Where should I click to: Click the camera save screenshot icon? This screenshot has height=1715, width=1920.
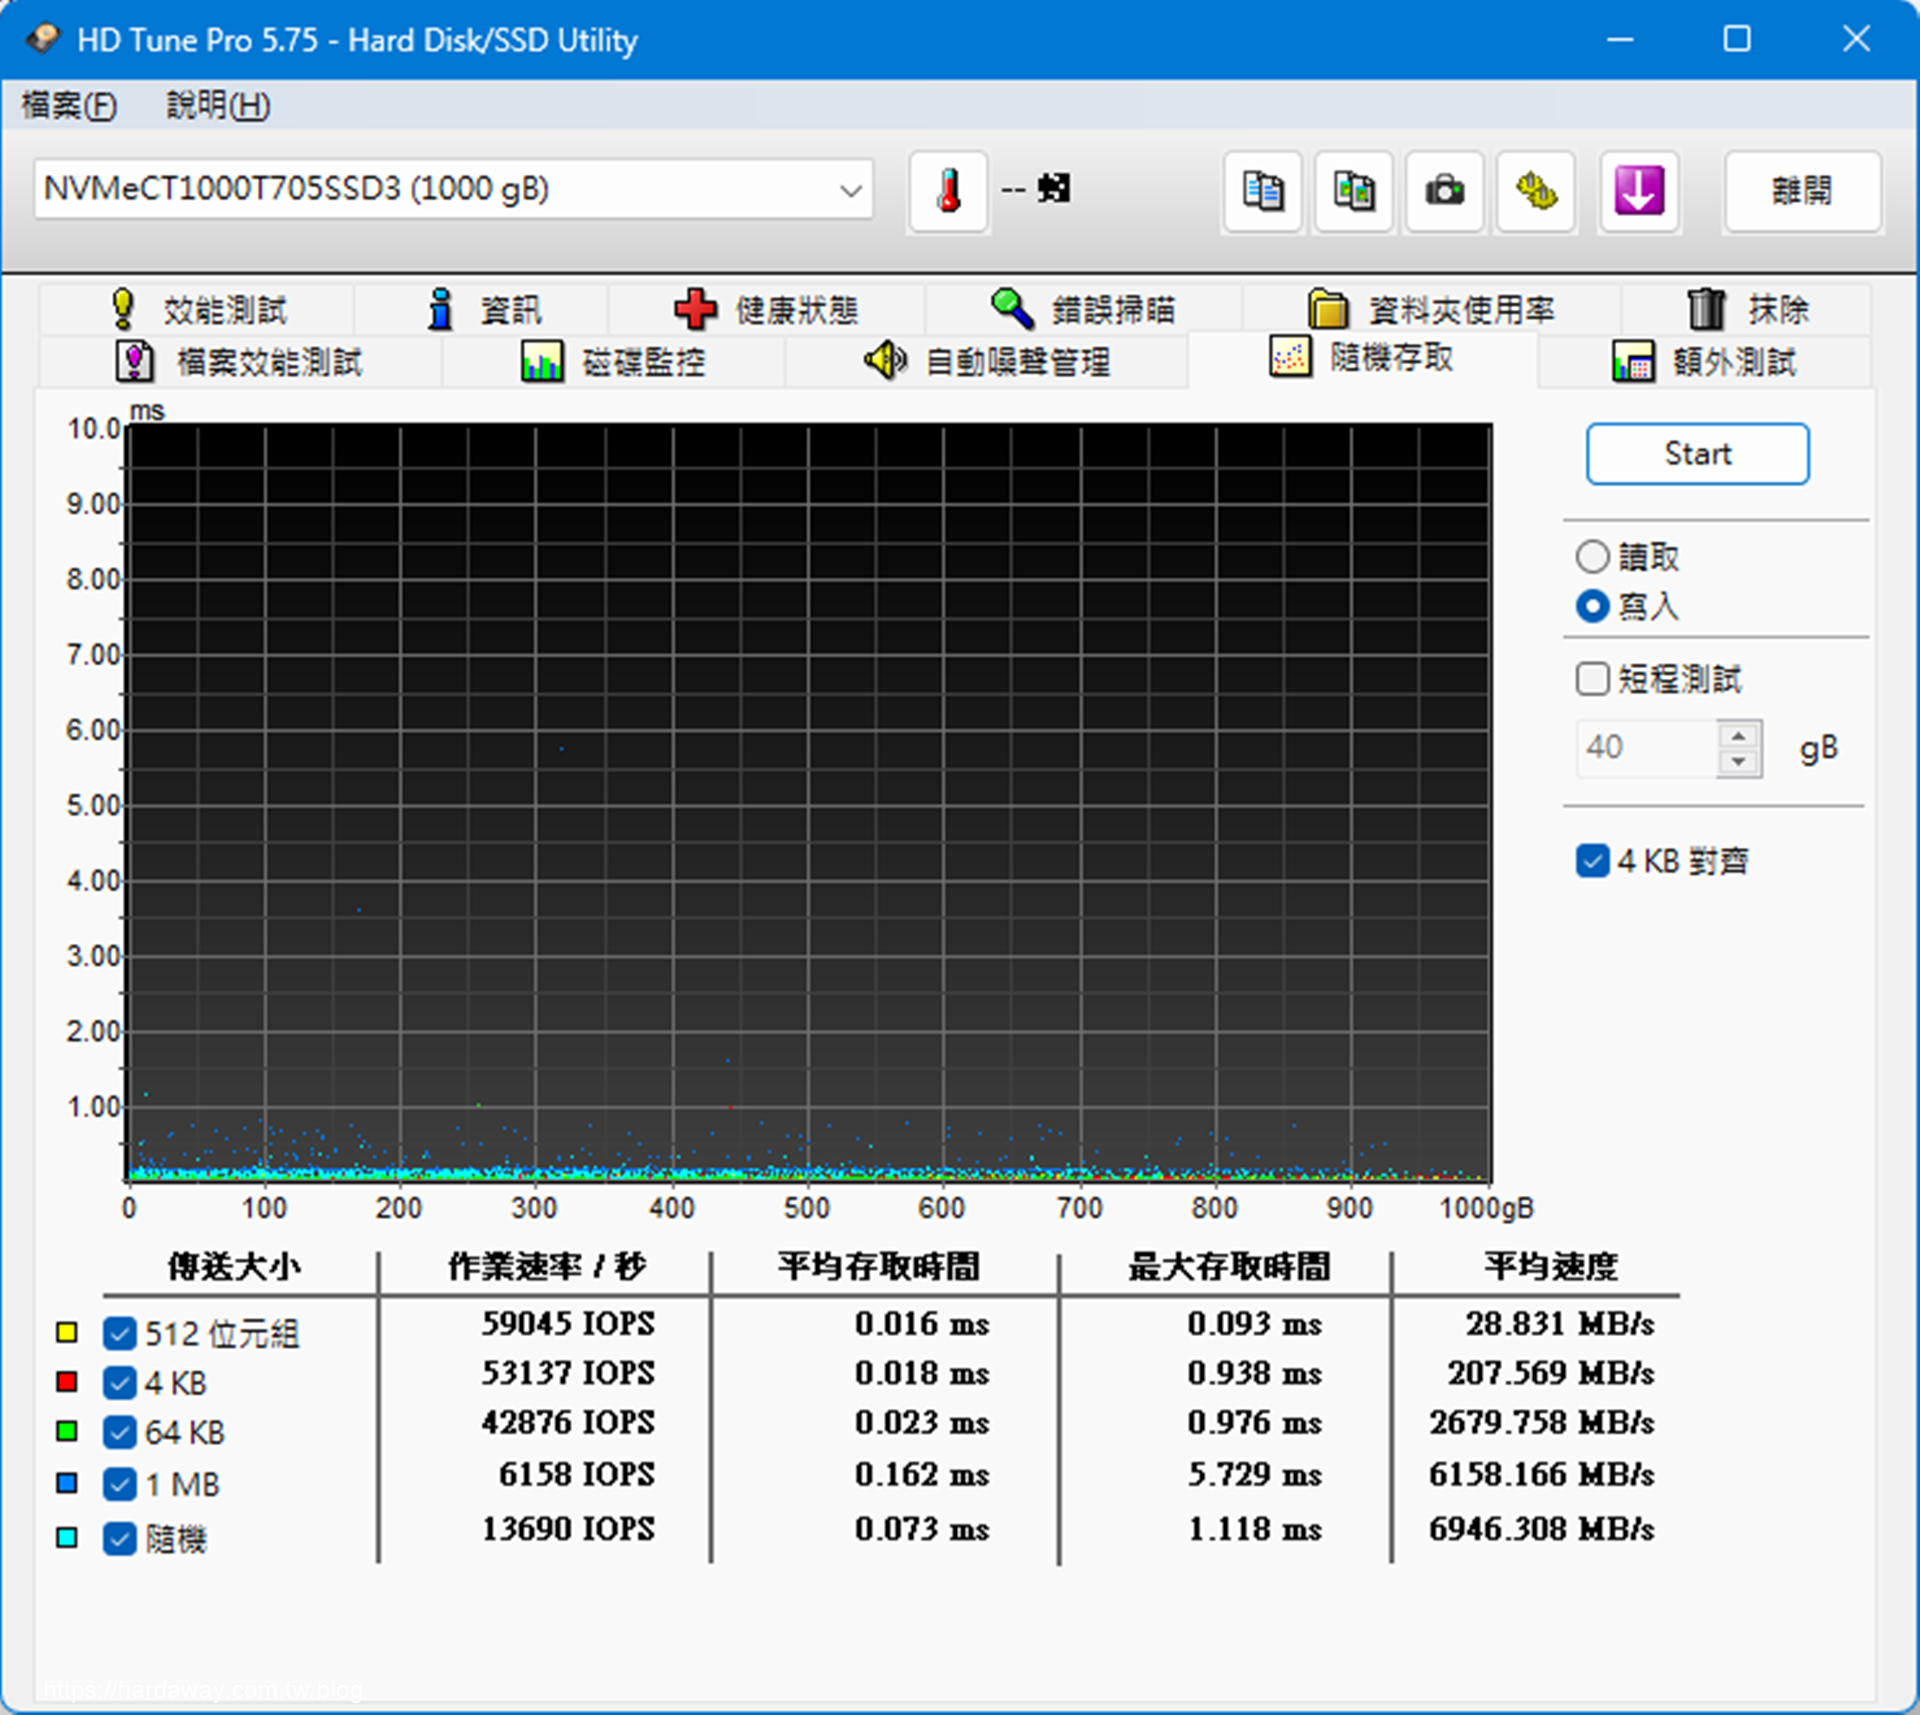(x=1444, y=190)
